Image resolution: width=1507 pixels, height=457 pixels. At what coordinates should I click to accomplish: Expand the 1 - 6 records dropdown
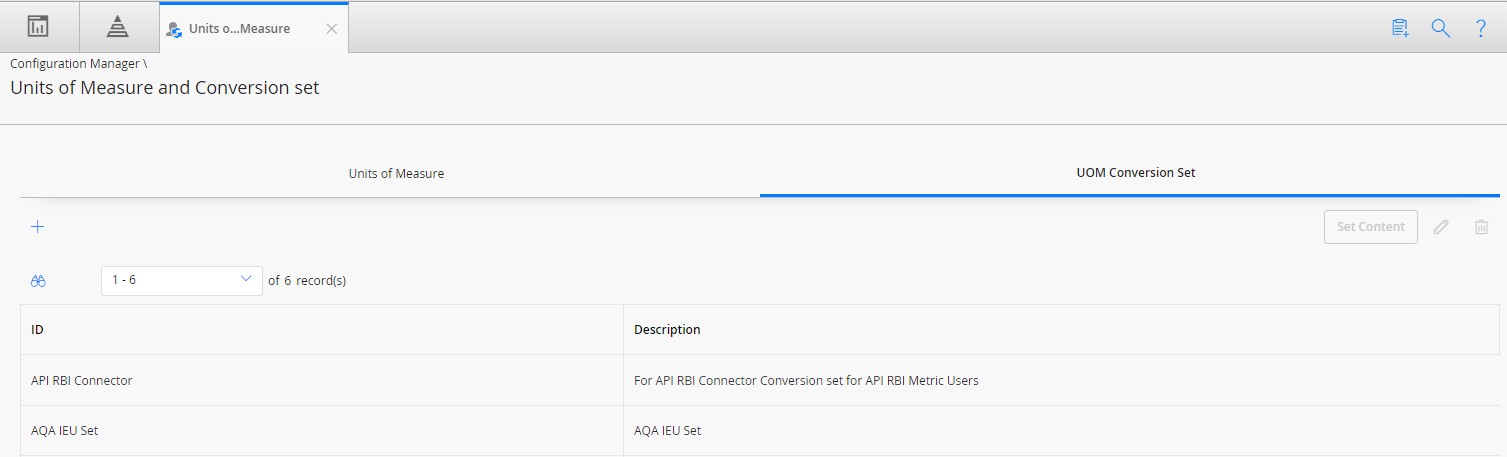(x=182, y=281)
